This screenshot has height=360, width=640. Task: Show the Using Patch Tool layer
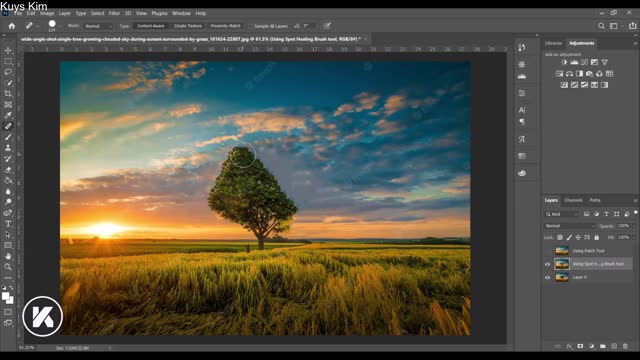(547, 251)
